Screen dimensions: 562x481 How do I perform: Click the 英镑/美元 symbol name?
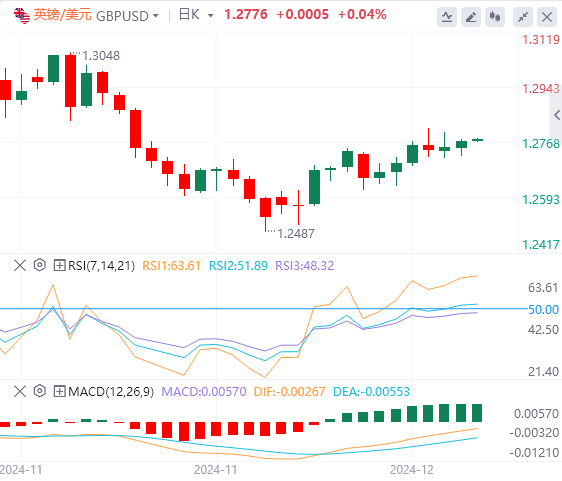pos(62,15)
